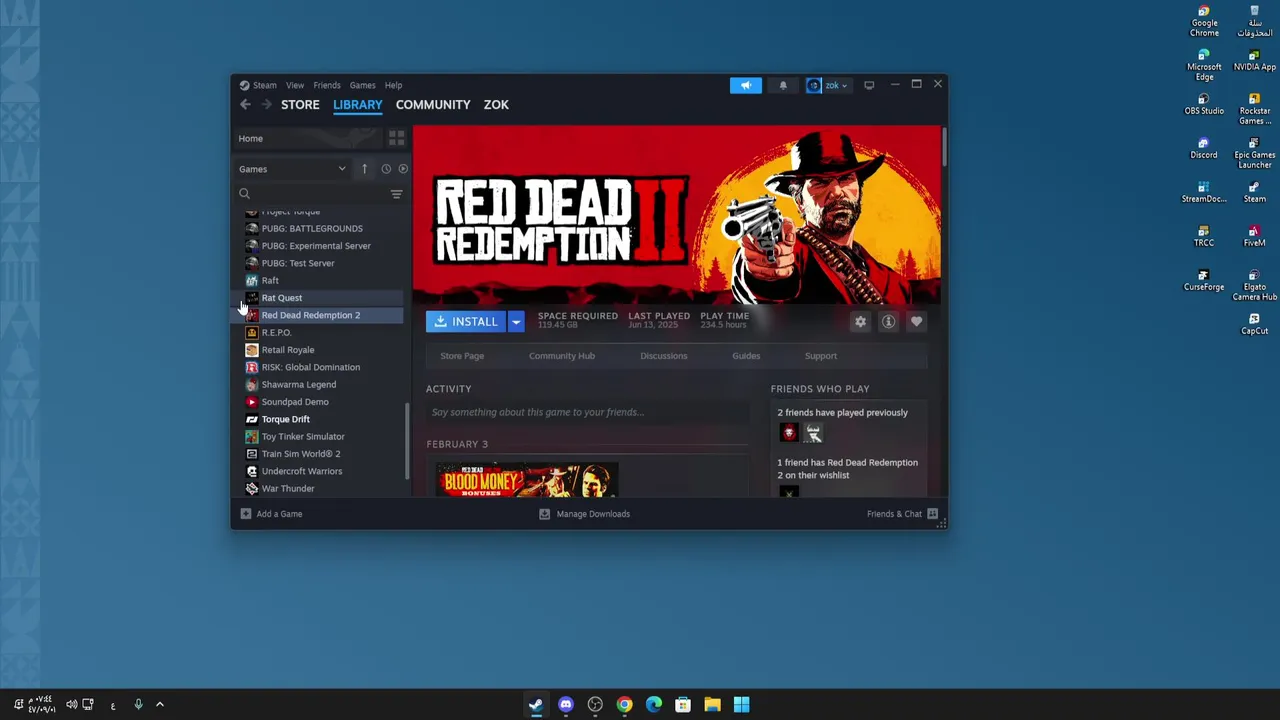Open OBS Studio desktop shortcut

tap(1204, 104)
